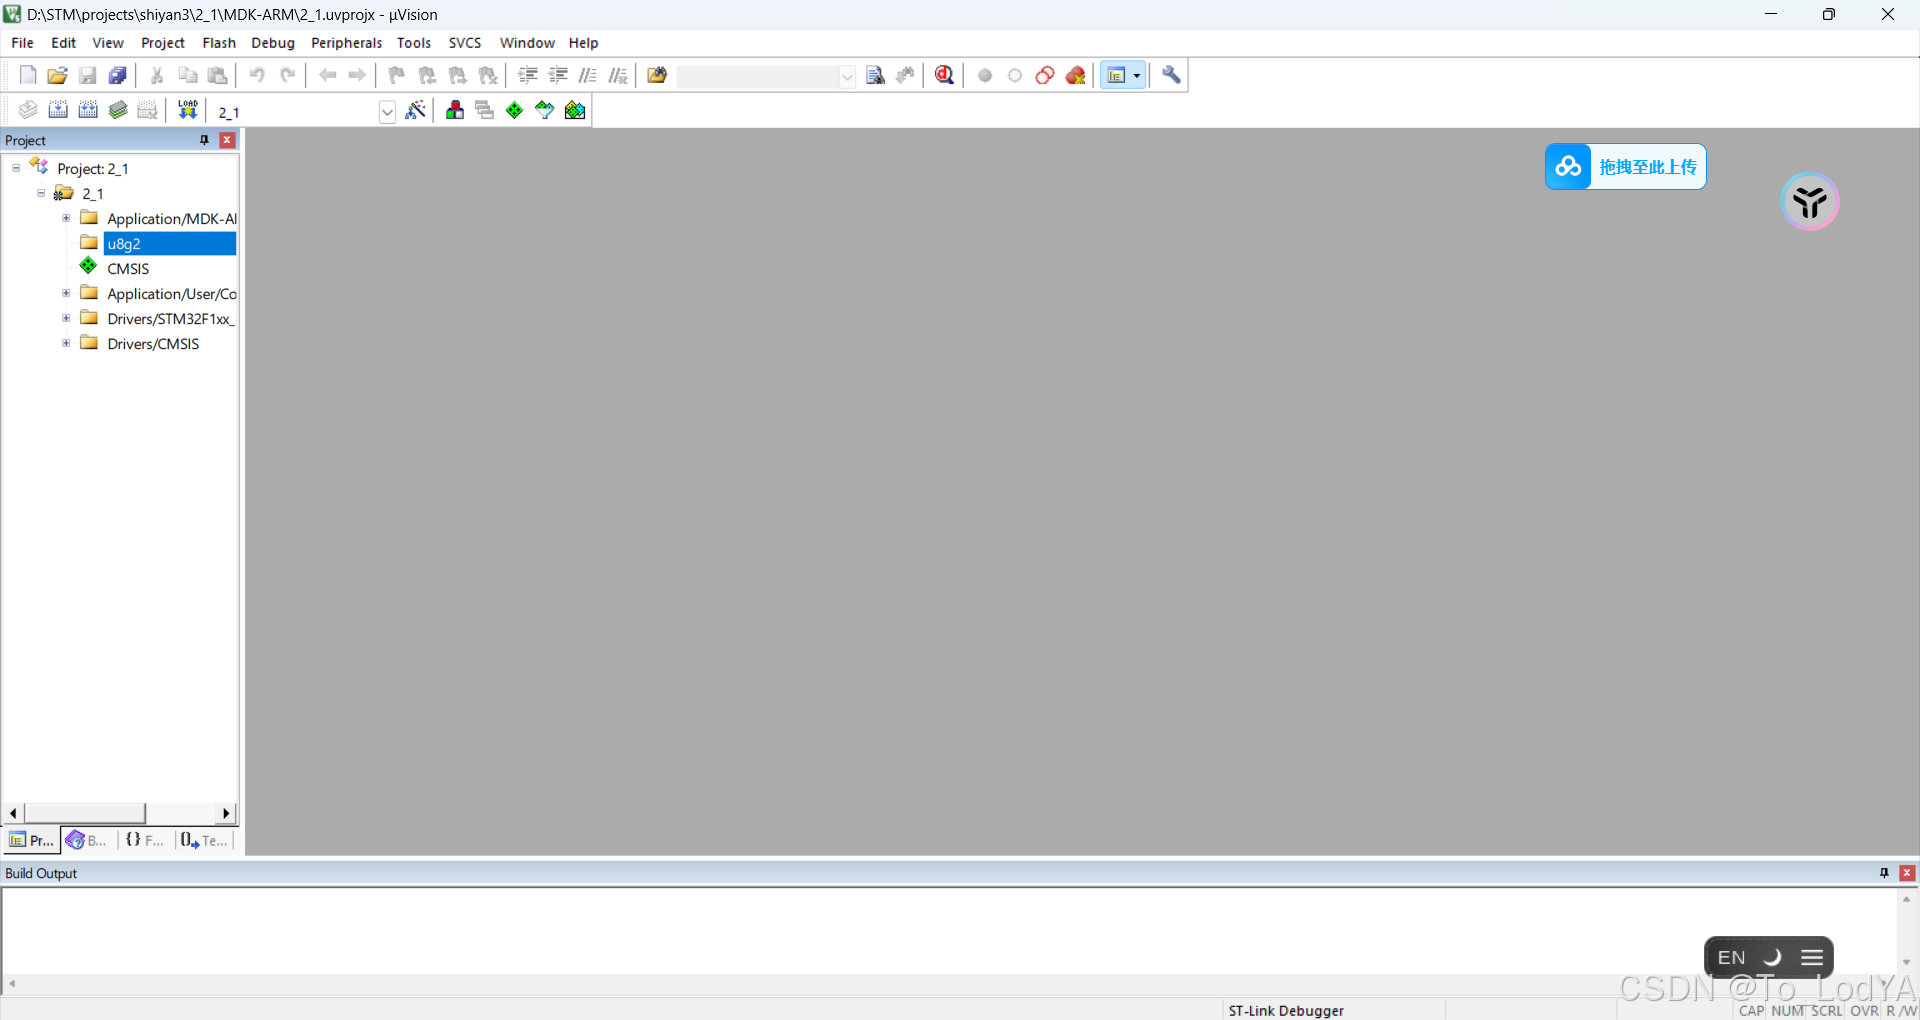
Task: Expand the Application/MDK-ARM folder
Action: tap(66, 218)
